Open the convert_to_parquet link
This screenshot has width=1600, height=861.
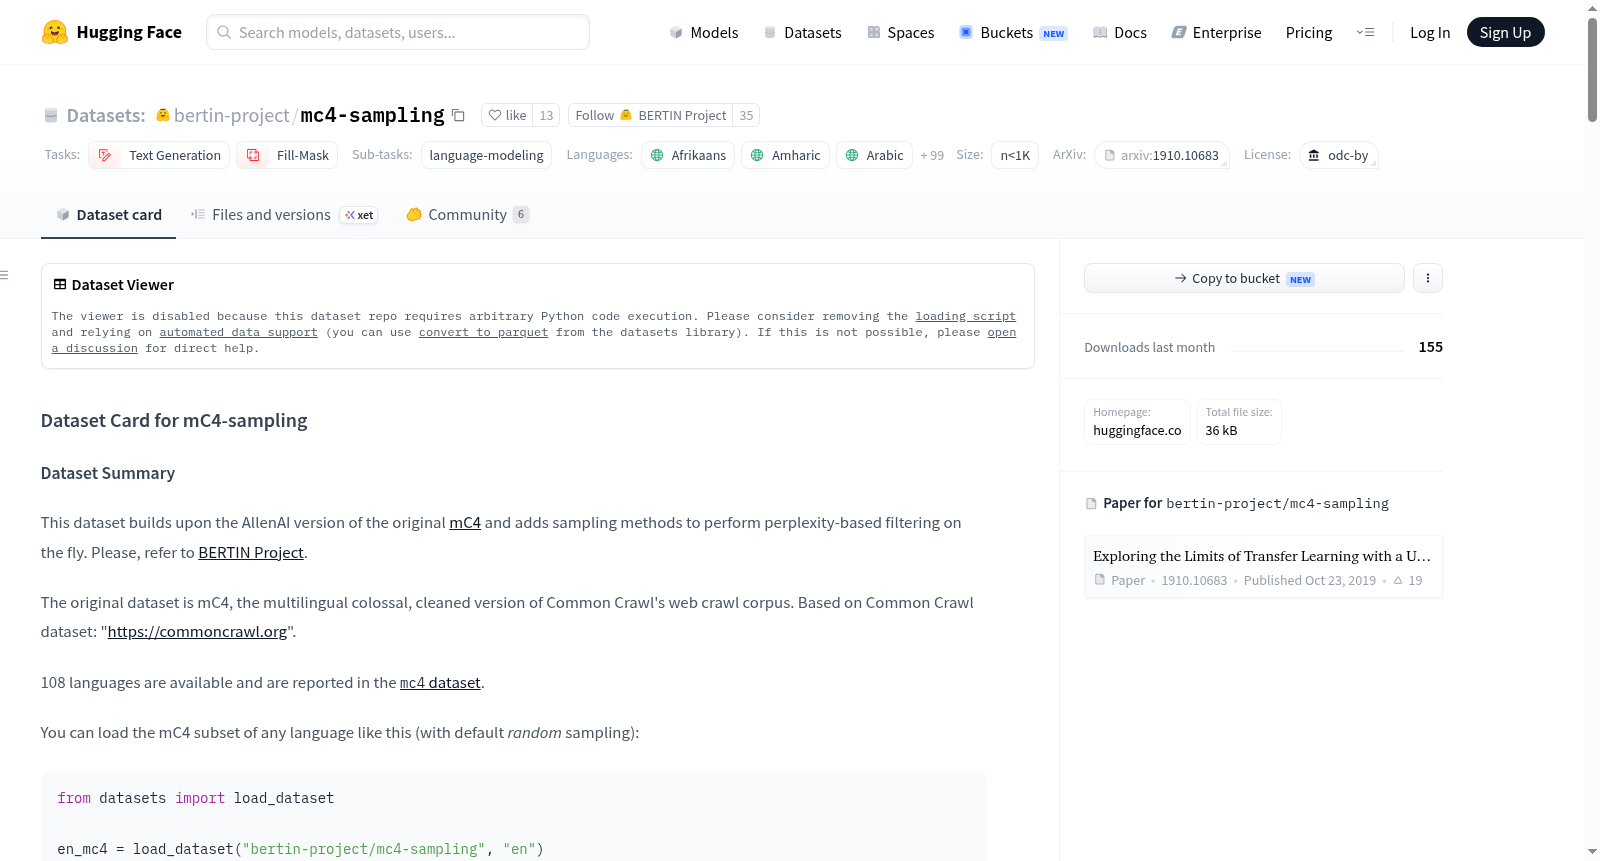pos(483,332)
